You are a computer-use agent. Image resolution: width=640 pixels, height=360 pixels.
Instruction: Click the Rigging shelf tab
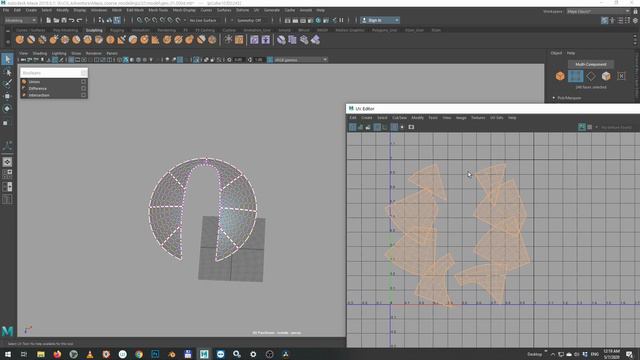pos(117,30)
